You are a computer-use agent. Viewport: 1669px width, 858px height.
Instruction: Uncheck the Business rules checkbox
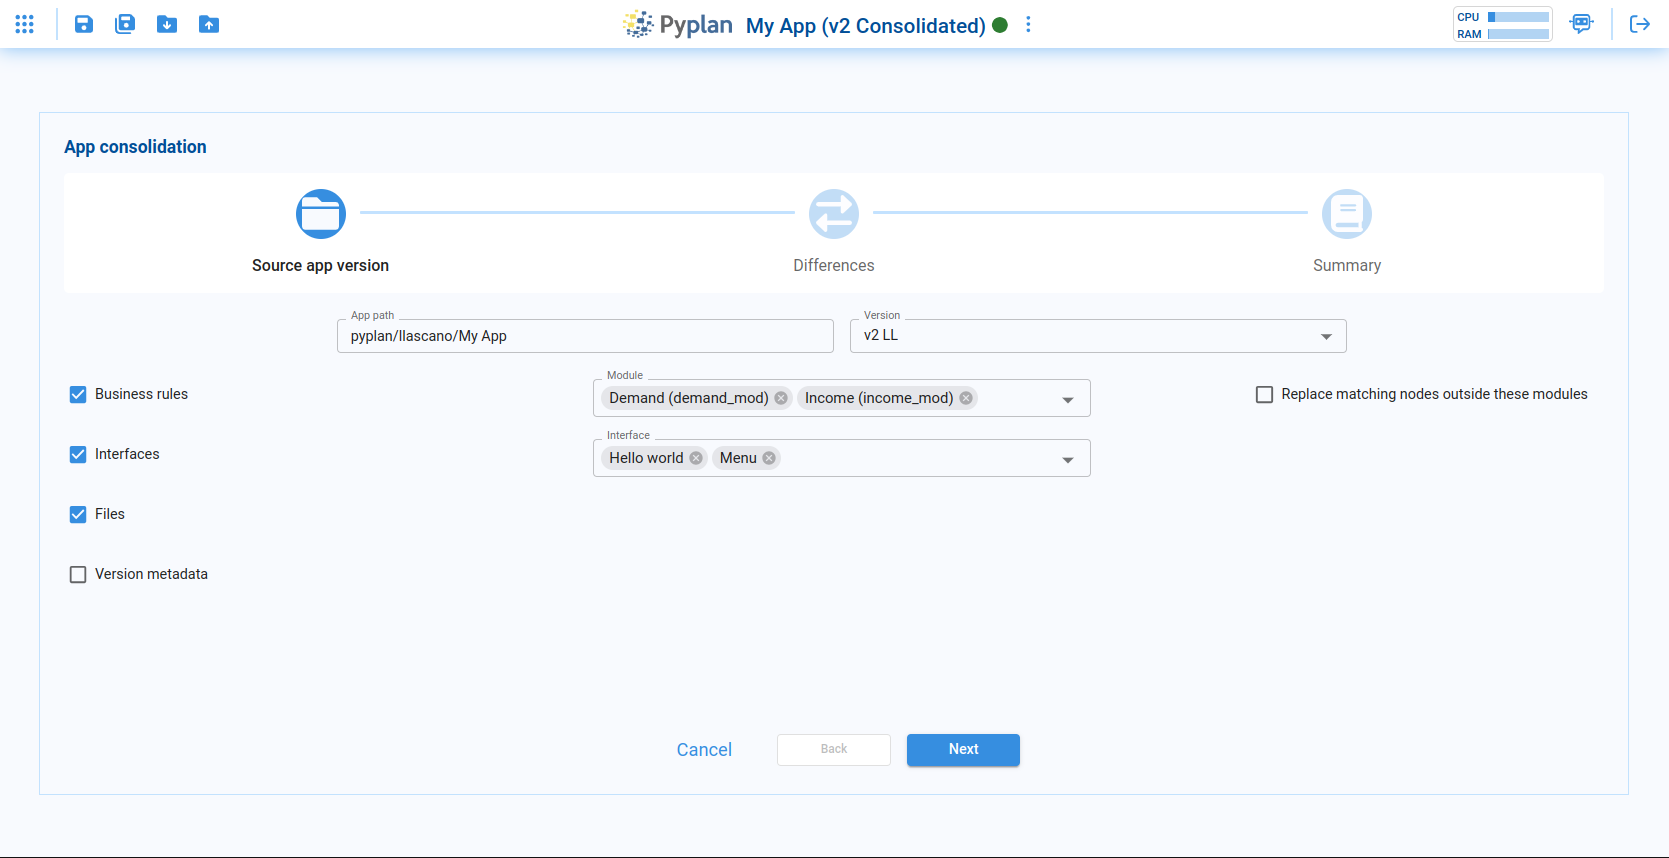tap(78, 394)
